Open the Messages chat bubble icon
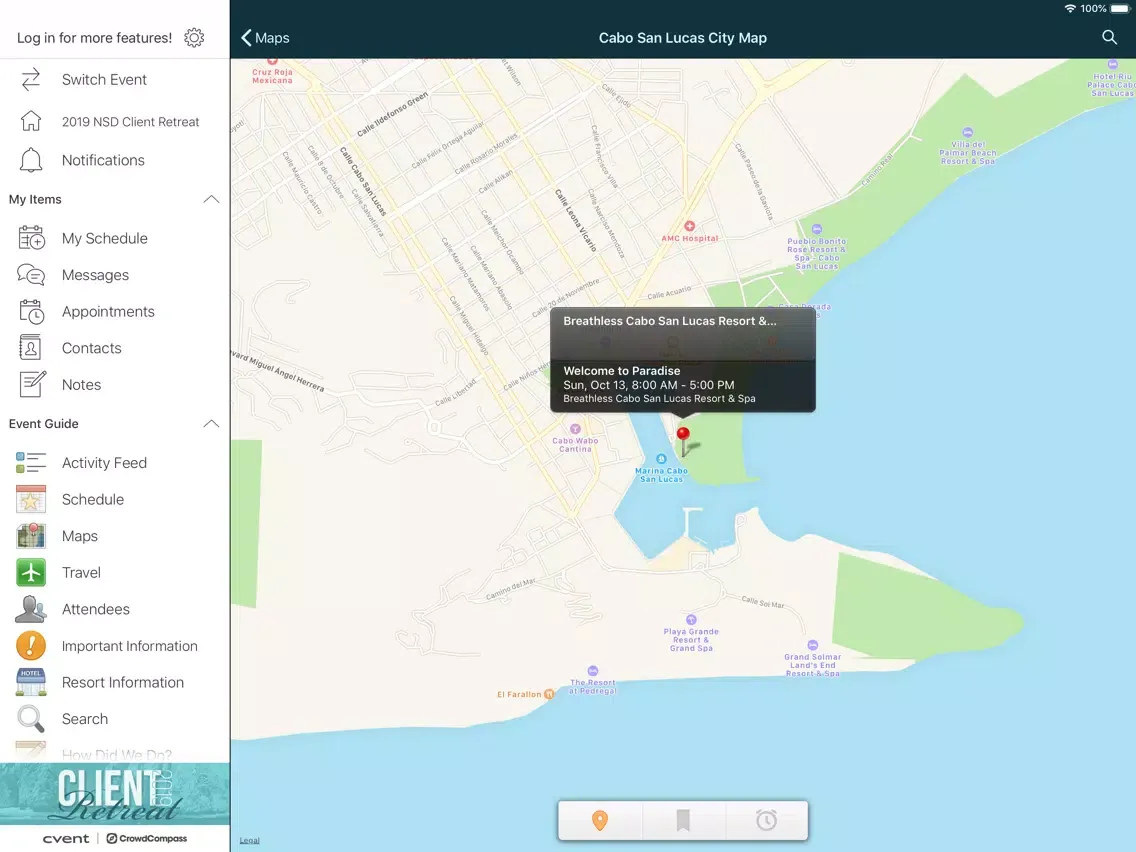1136x852 pixels. pos(31,275)
